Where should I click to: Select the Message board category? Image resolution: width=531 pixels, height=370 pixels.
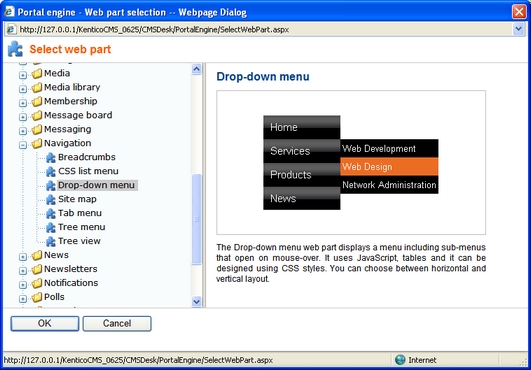click(78, 115)
